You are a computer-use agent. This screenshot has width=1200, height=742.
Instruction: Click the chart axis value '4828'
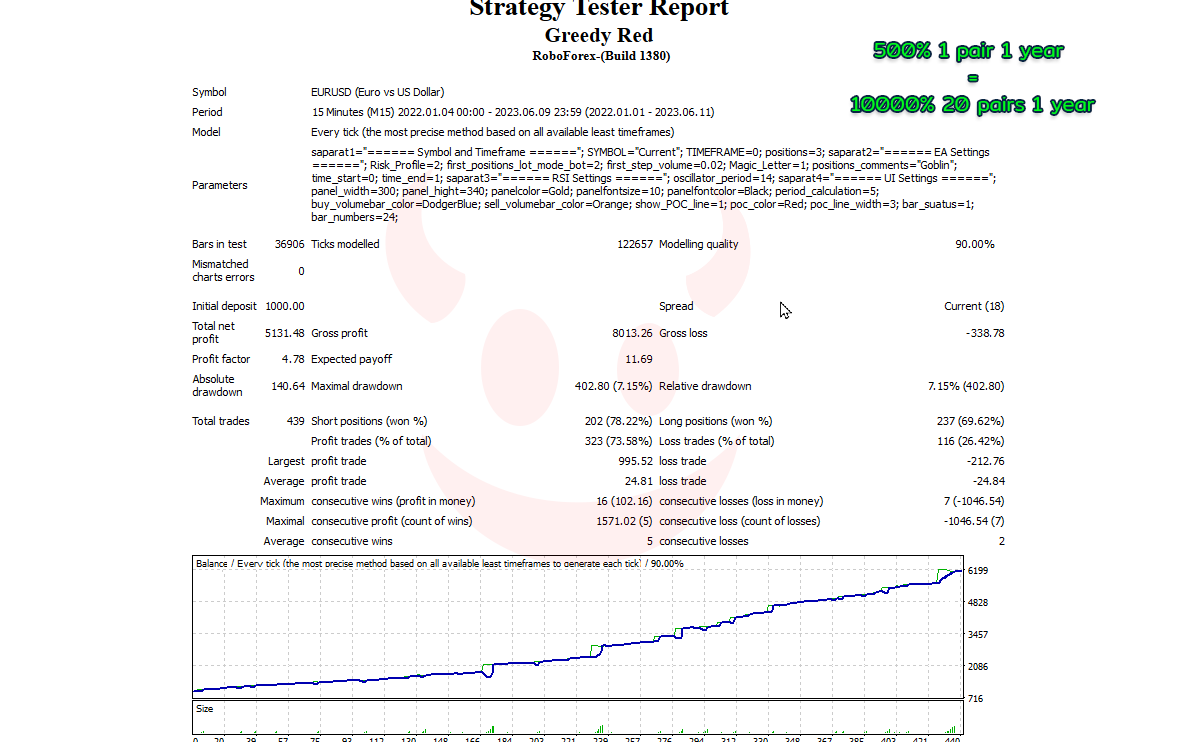coord(979,602)
